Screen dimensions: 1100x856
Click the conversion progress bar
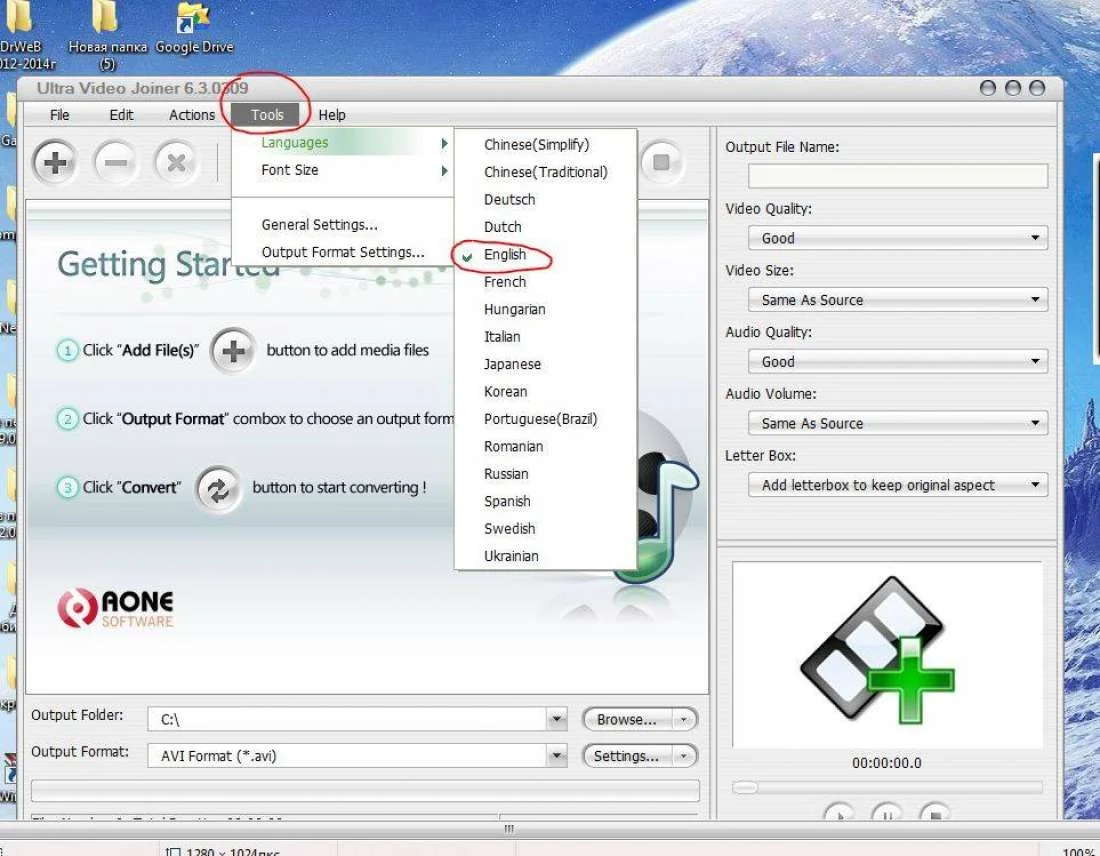365,791
